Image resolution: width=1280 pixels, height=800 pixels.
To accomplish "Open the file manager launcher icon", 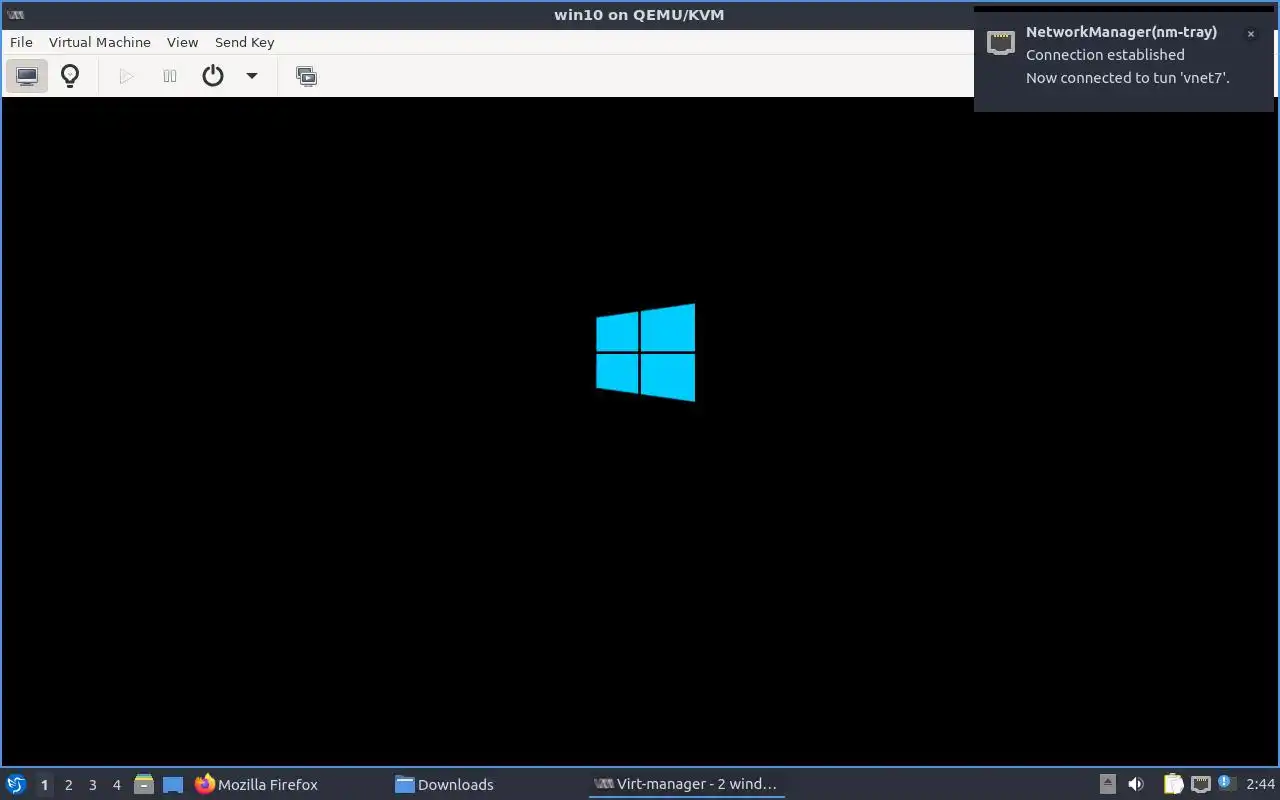I will [144, 785].
